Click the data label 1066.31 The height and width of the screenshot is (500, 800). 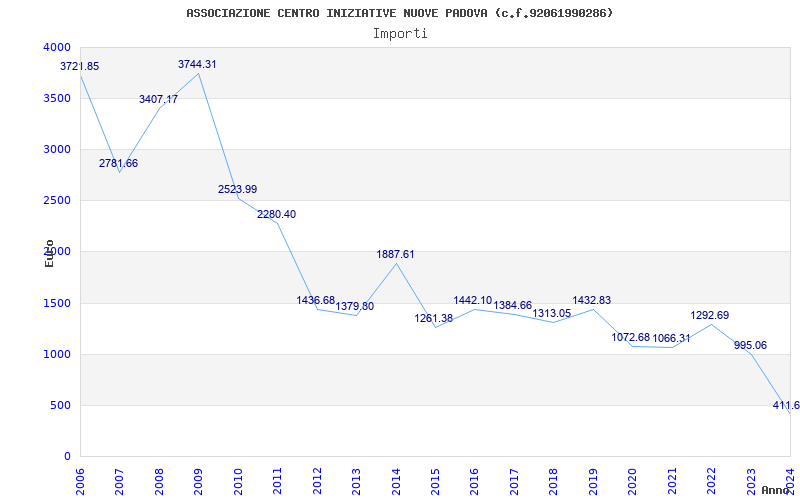pos(671,338)
